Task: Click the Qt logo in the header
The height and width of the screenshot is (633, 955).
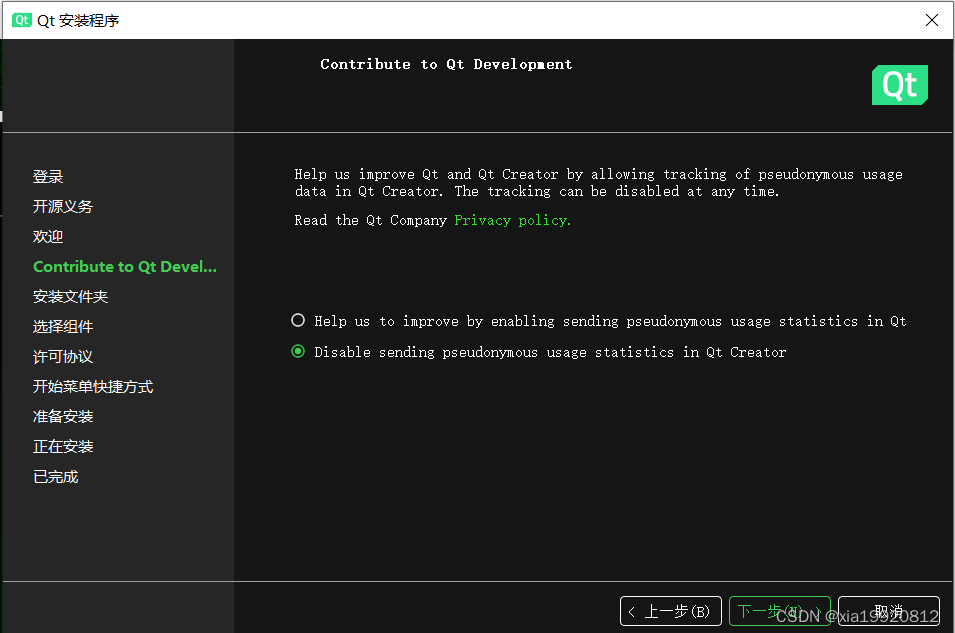Action: pyautogui.click(x=900, y=85)
